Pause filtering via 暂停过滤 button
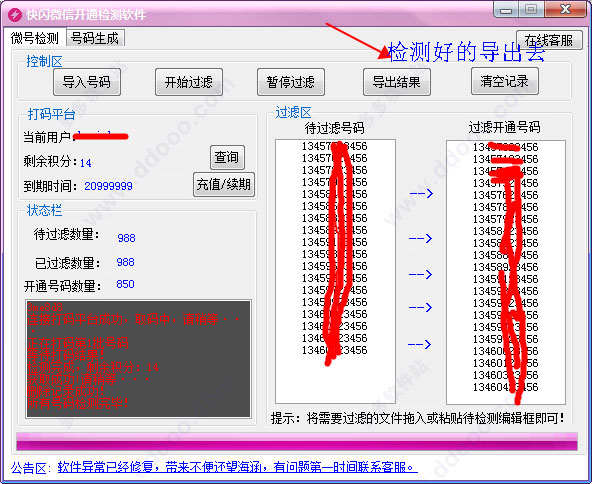This screenshot has width=592, height=484. [x=291, y=82]
